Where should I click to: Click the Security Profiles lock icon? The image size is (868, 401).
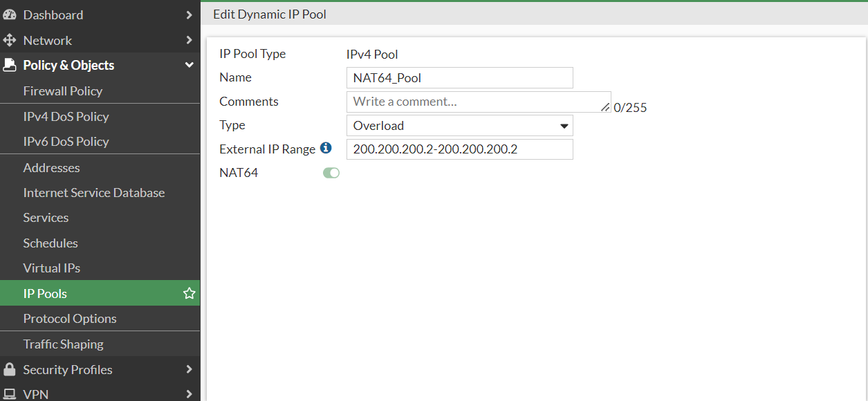[x=10, y=370]
